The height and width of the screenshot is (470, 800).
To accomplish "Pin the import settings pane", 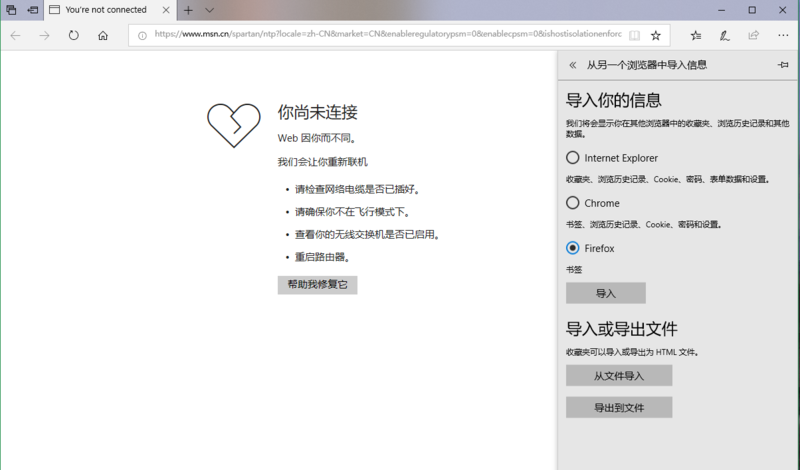I will pos(783,65).
